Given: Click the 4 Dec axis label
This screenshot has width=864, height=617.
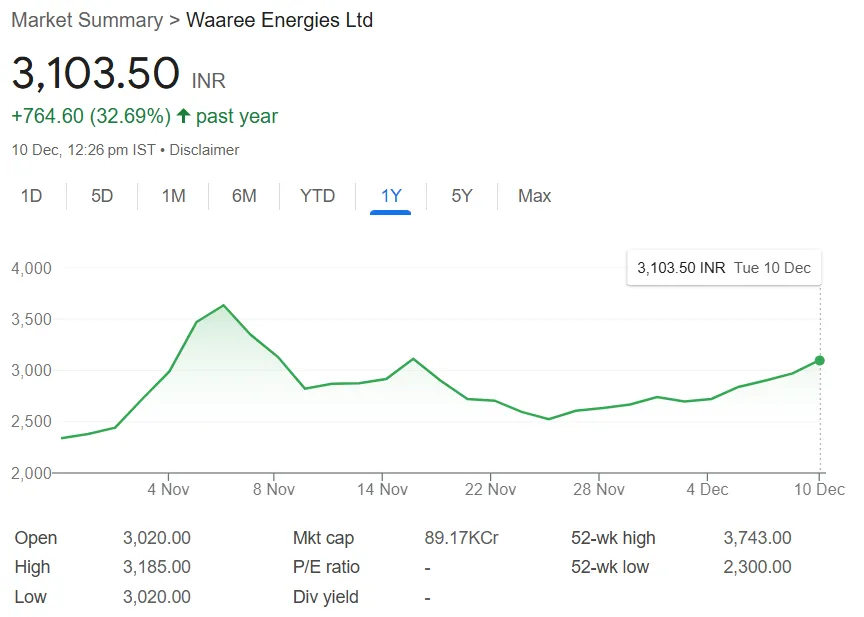Looking at the screenshot, I should [x=707, y=489].
